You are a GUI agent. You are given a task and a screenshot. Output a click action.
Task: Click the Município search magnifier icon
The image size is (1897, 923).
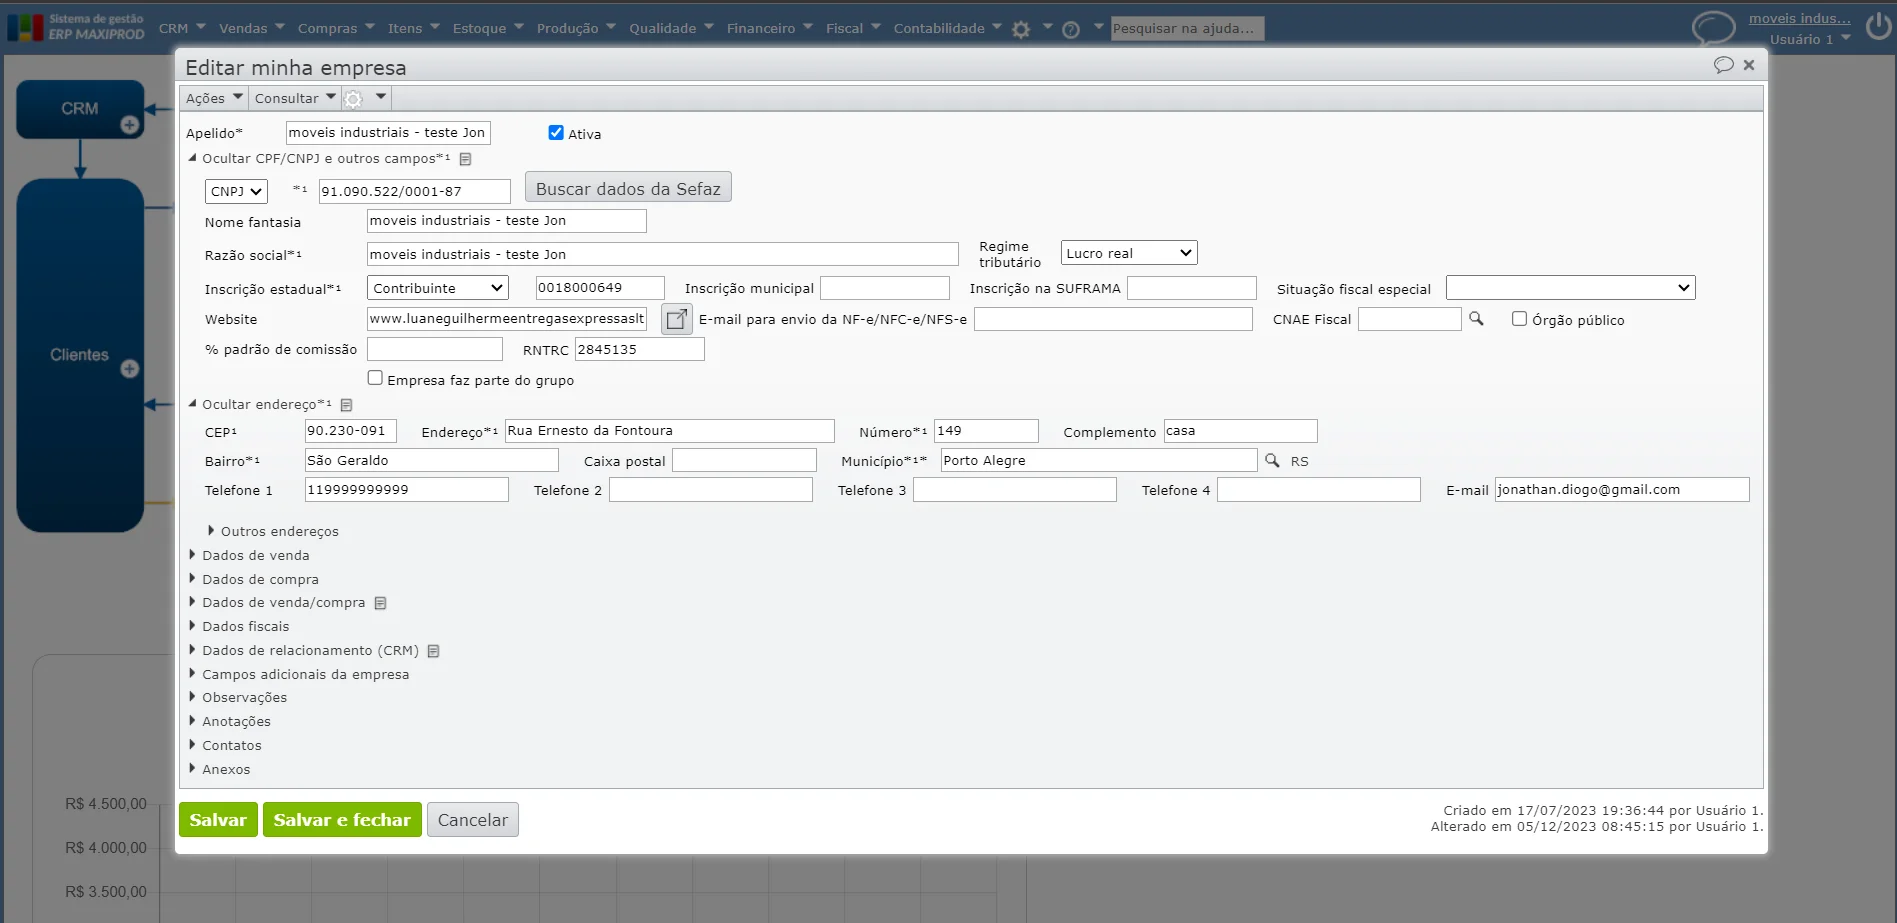(x=1272, y=460)
